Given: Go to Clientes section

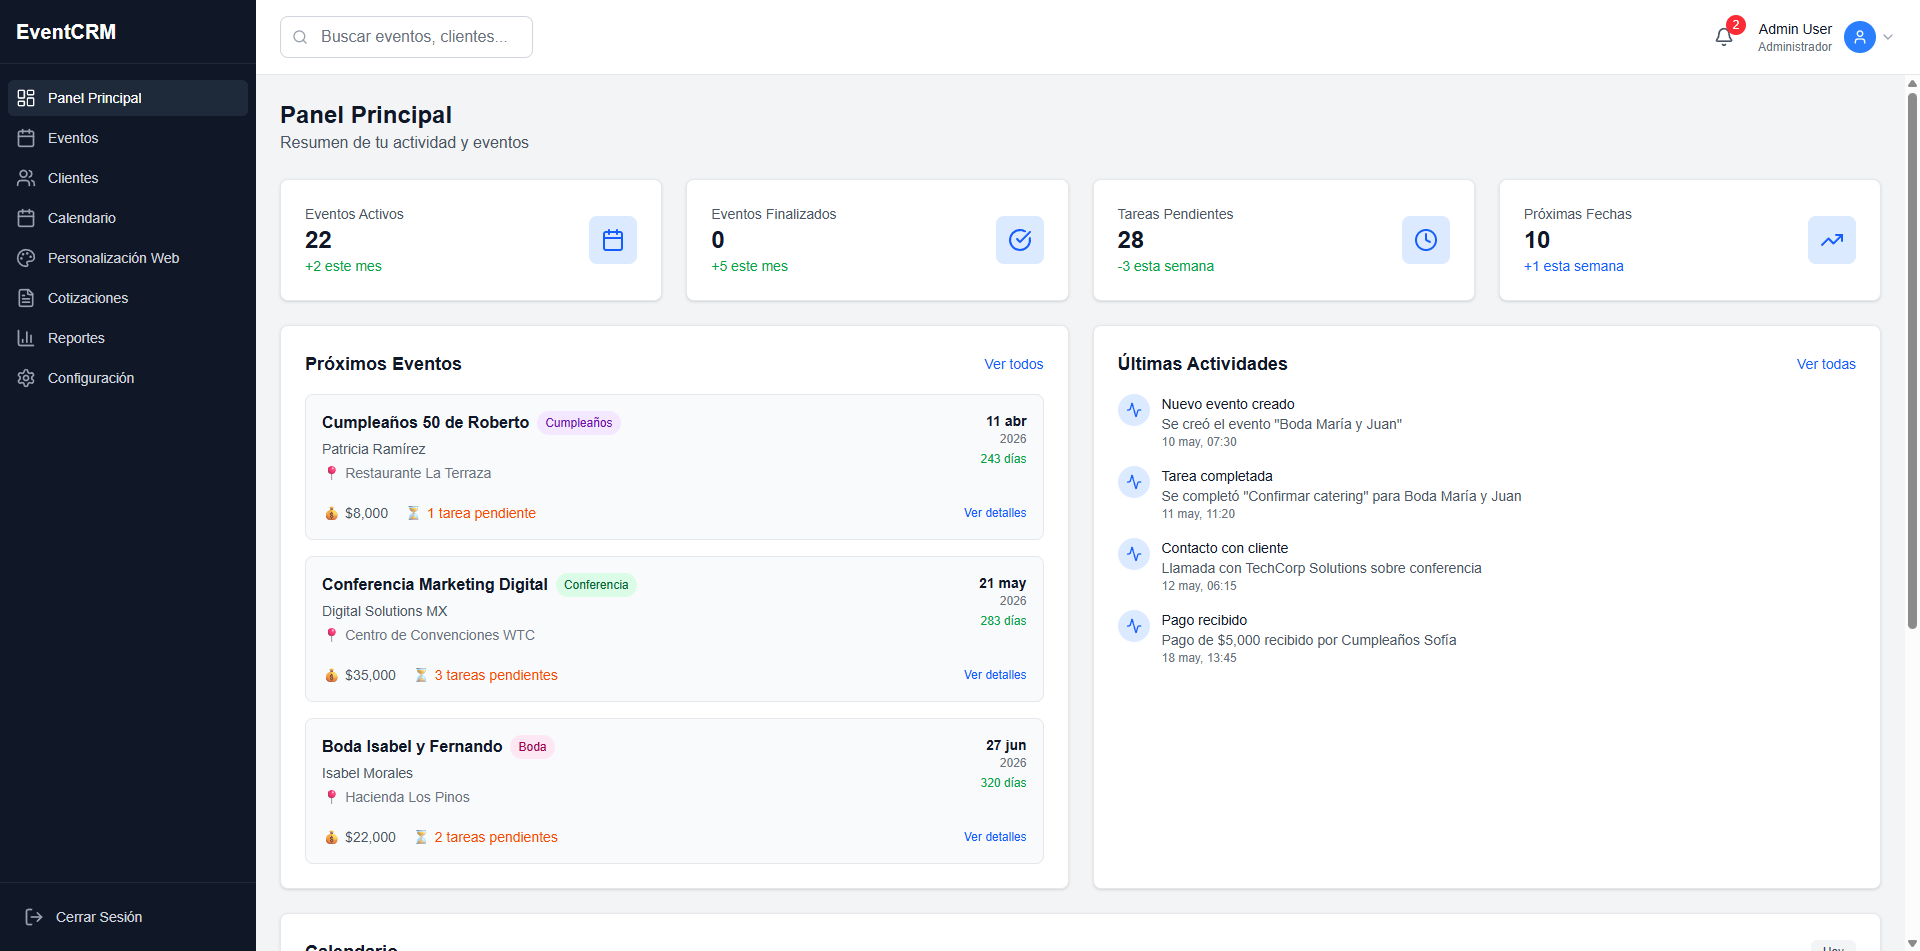Looking at the screenshot, I should tap(73, 178).
